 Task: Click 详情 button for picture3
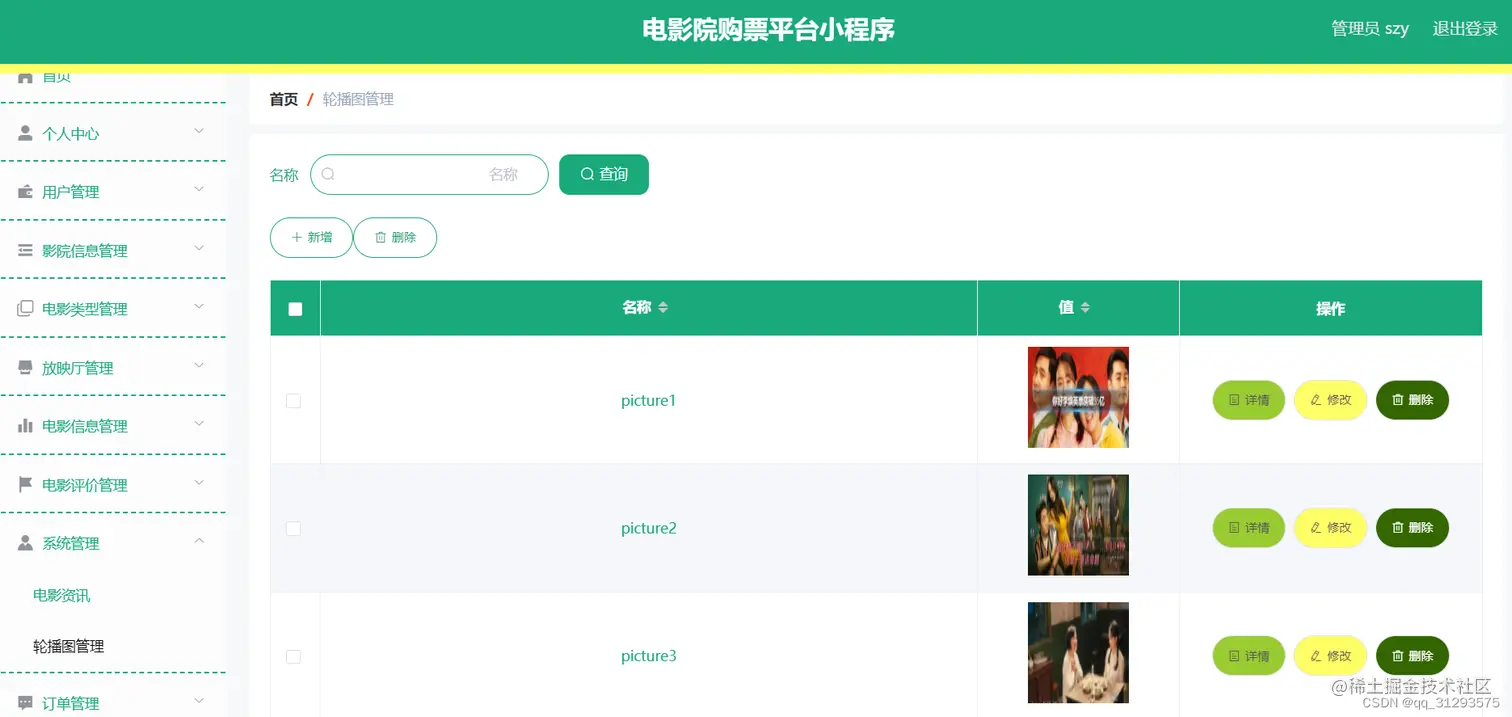click(x=1249, y=656)
